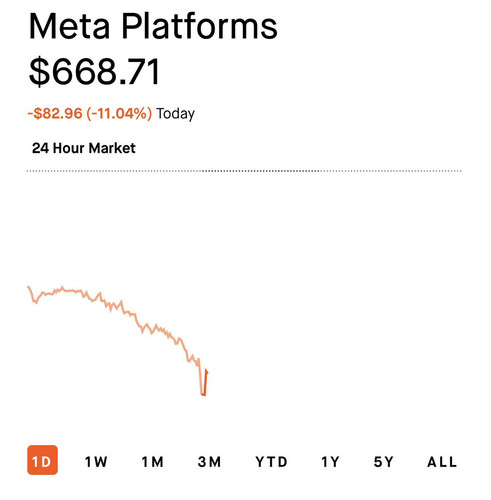Click the chart line's starting point
The image size is (491, 500).
pyautogui.click(x=28, y=287)
